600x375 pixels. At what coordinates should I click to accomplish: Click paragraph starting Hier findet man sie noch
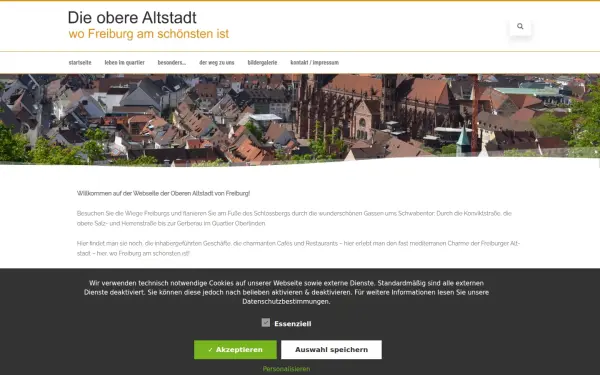(298, 248)
